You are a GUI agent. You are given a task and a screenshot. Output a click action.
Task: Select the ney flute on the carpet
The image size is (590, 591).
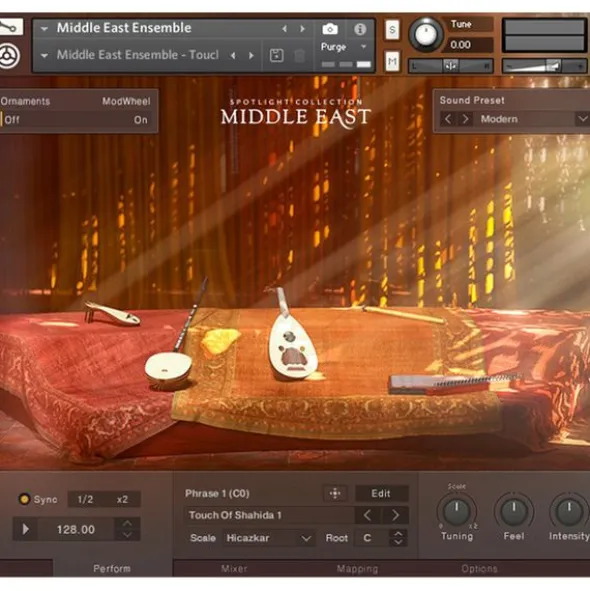(x=403, y=314)
